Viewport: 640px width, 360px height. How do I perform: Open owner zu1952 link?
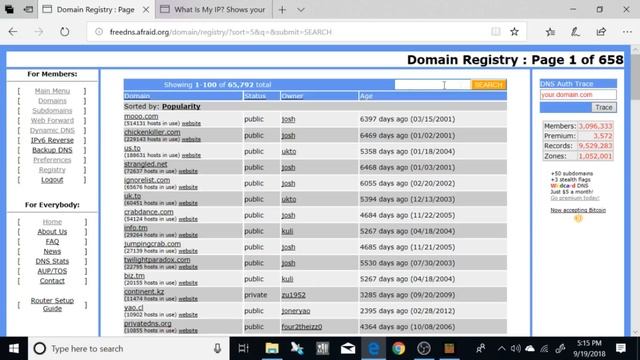tap(293, 295)
